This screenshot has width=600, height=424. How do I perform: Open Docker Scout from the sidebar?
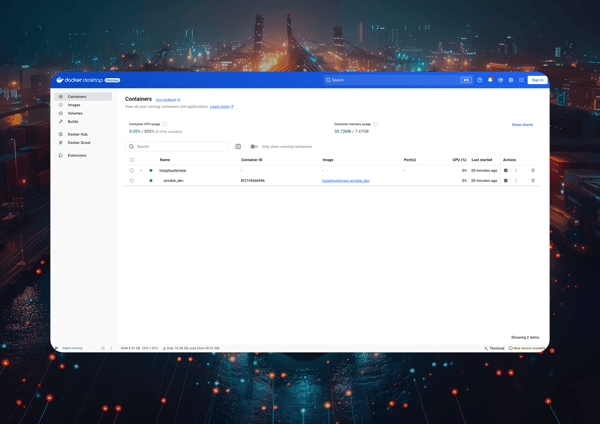pyautogui.click(x=78, y=143)
